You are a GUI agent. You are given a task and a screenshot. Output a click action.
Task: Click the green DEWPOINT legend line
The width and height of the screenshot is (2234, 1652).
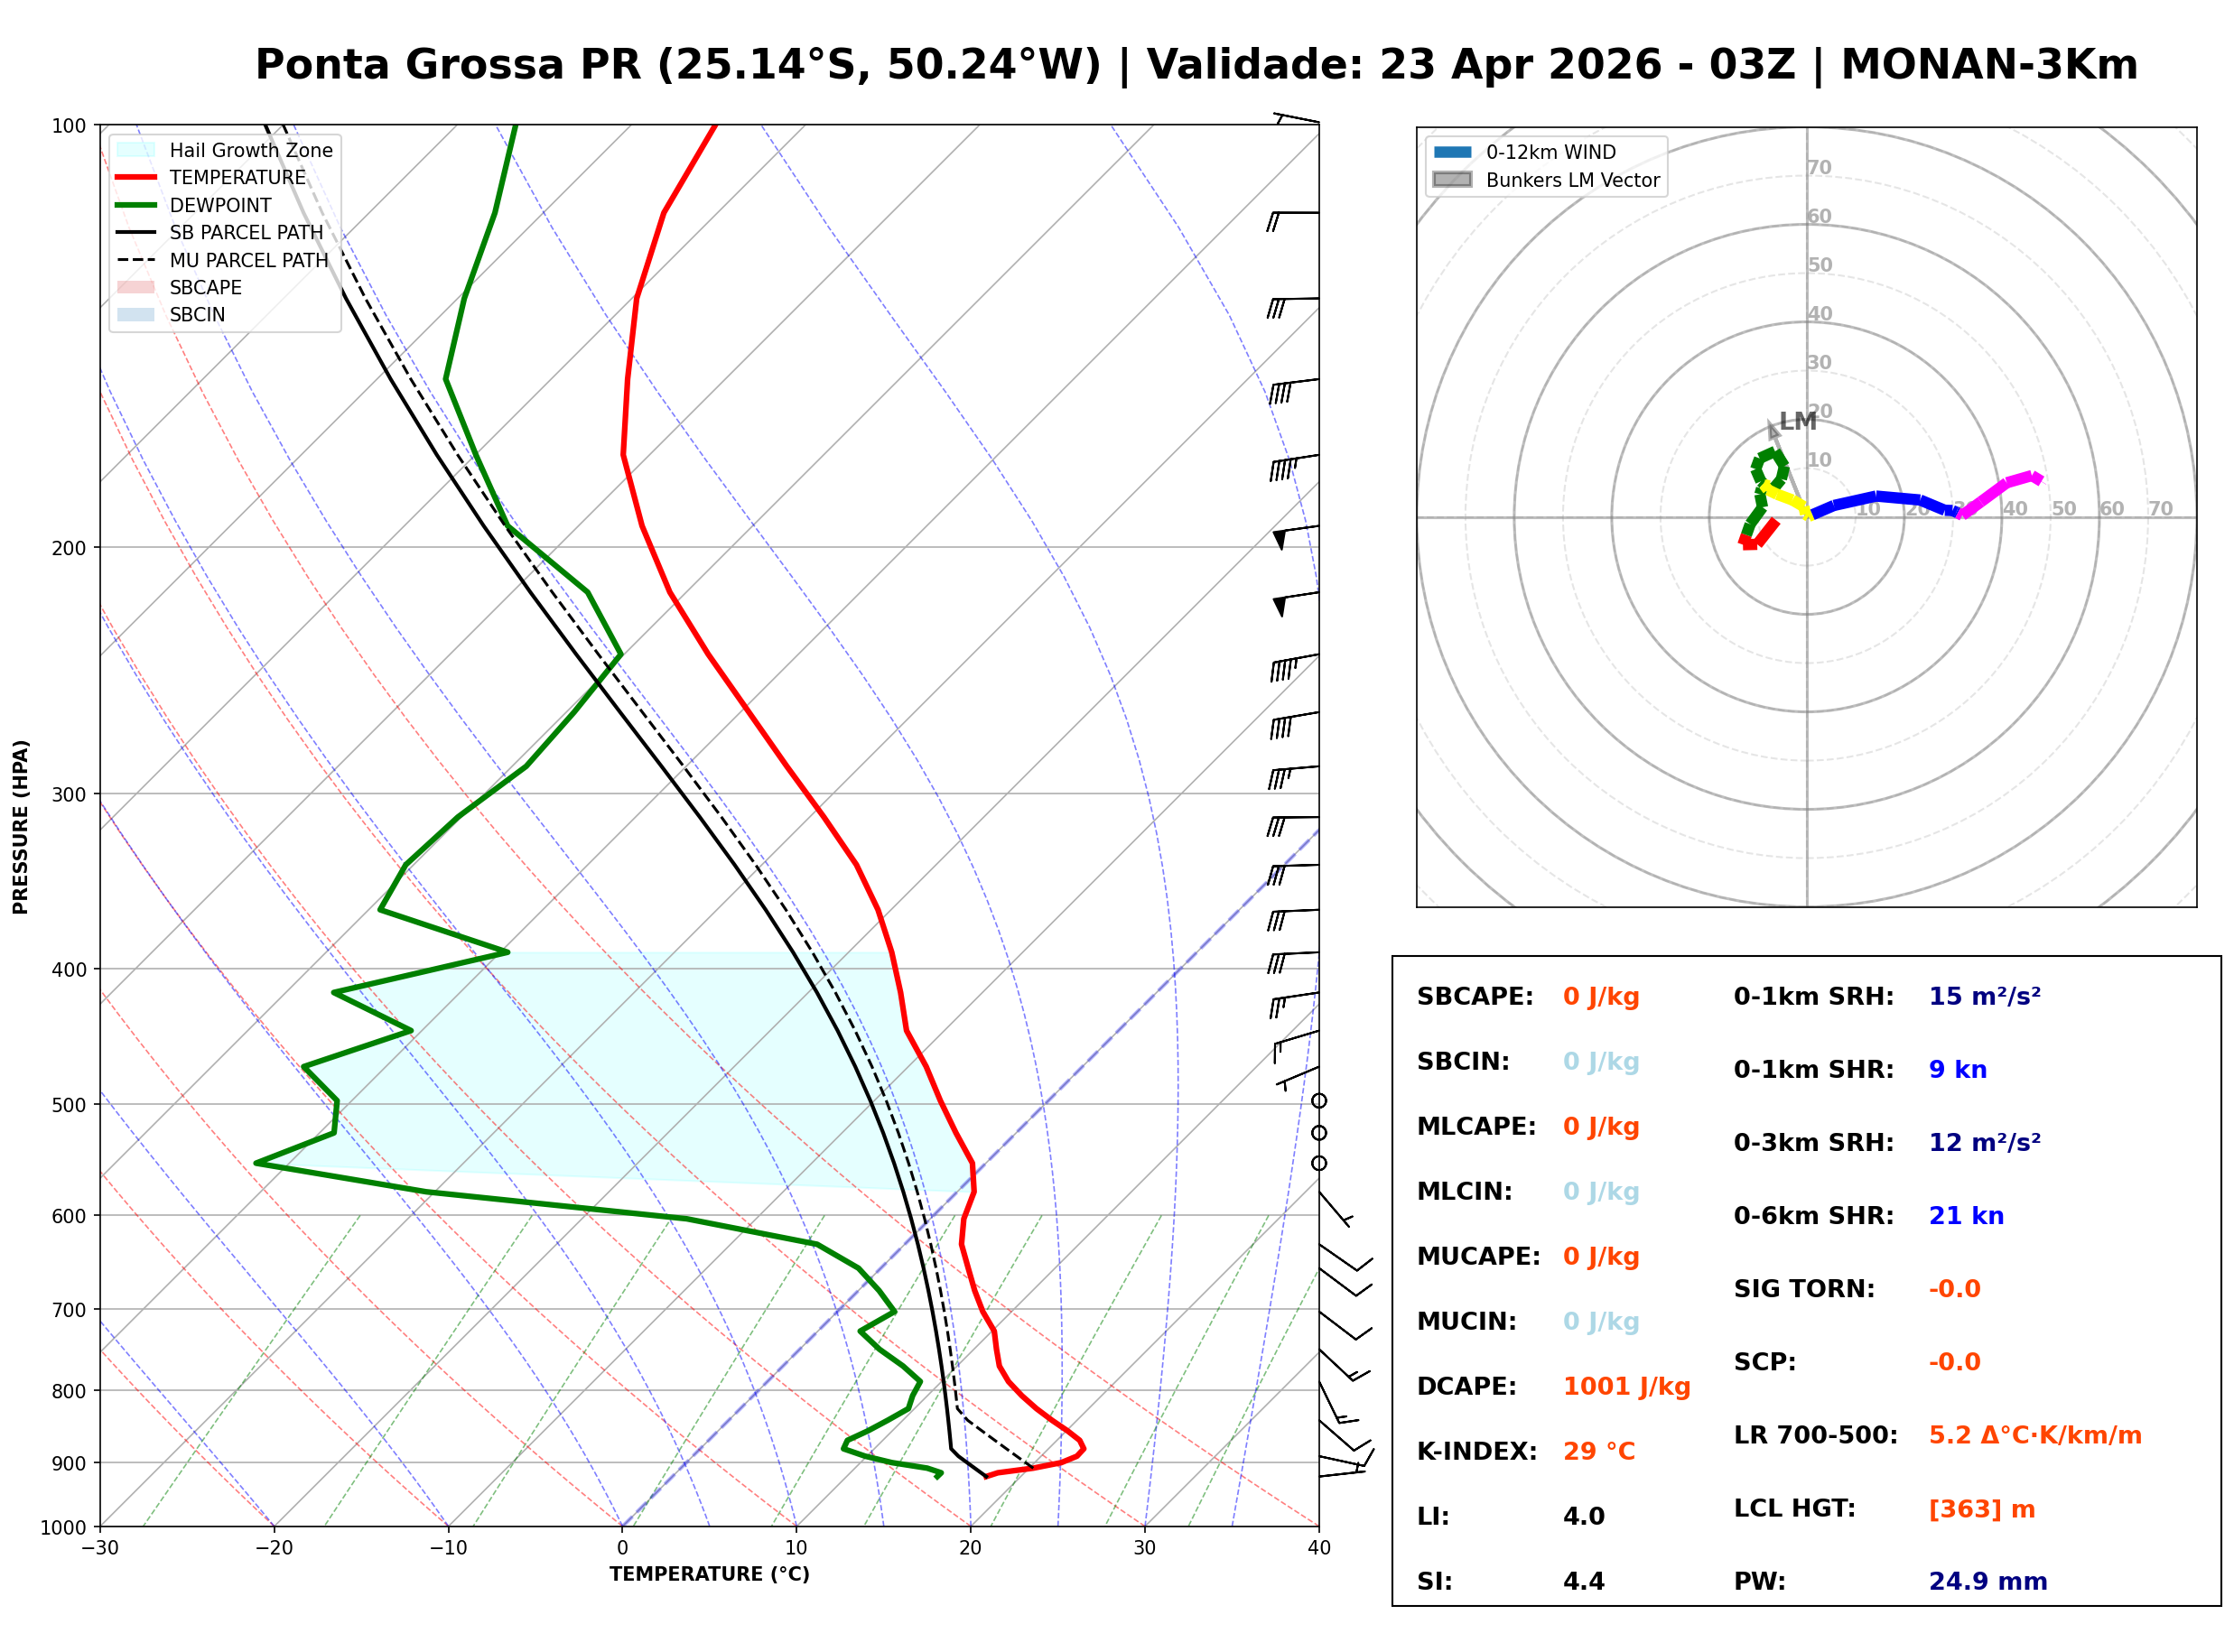click(x=136, y=205)
